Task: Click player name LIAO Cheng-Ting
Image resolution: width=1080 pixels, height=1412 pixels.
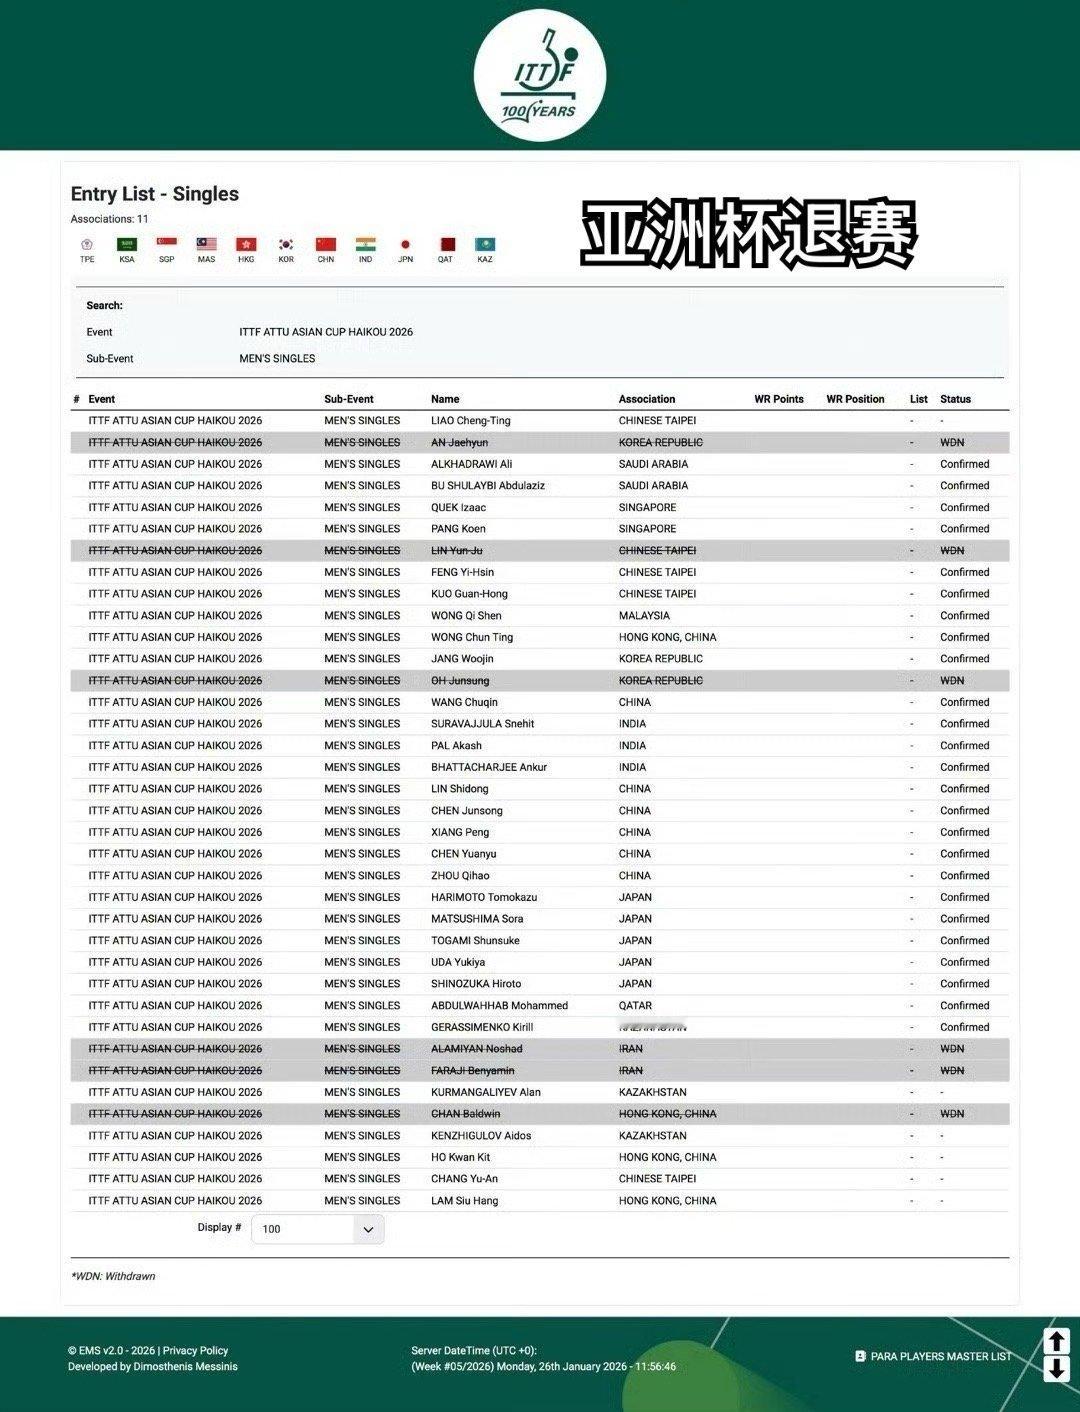Action: [x=471, y=421]
